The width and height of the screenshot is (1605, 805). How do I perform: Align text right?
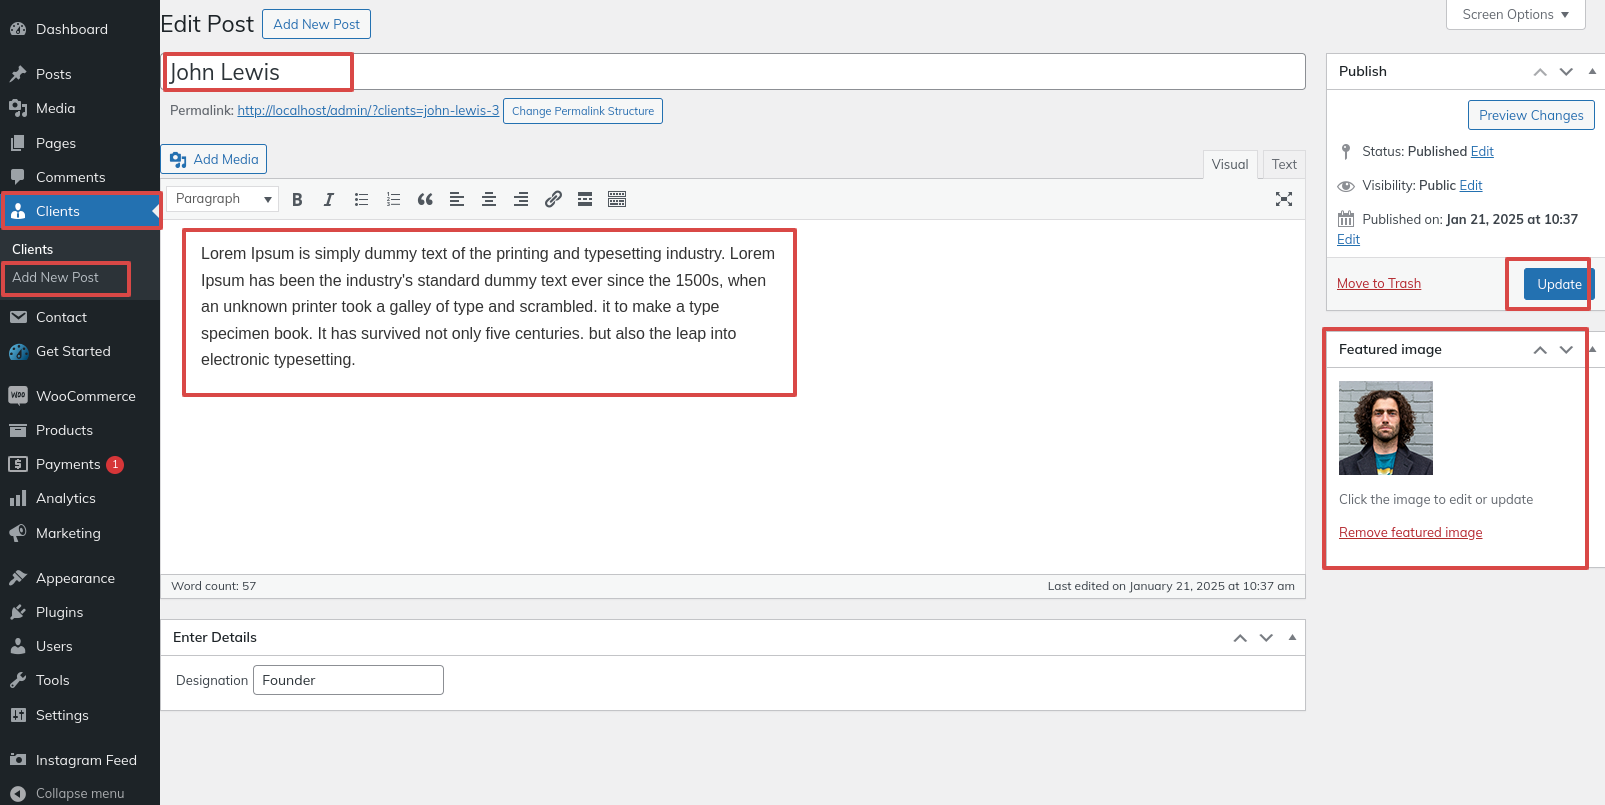(x=521, y=199)
